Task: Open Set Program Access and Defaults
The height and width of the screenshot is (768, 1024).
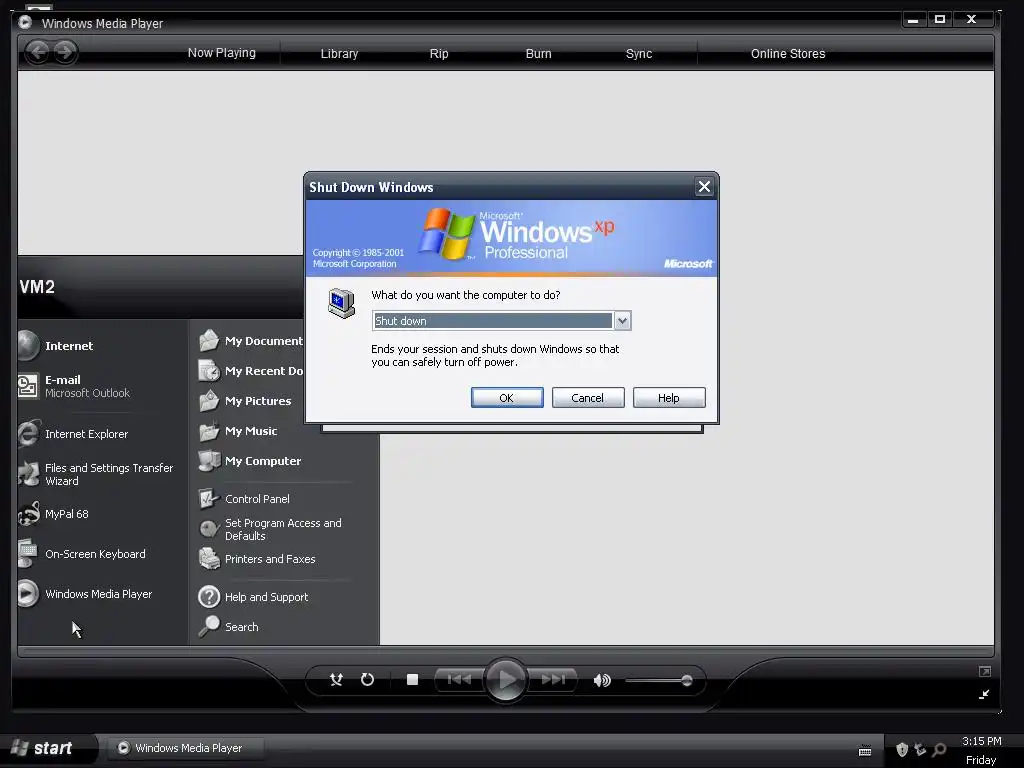Action: pyautogui.click(x=270, y=529)
